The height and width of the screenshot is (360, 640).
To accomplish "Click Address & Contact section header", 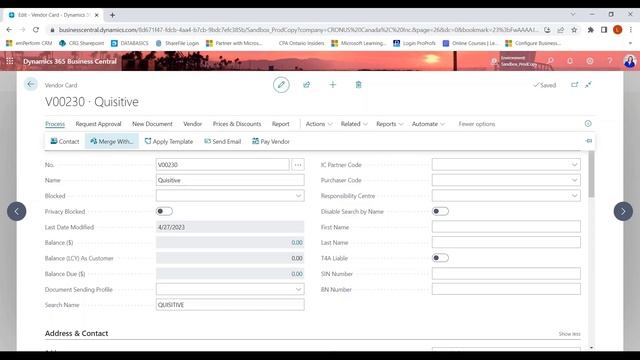I will point(76,333).
